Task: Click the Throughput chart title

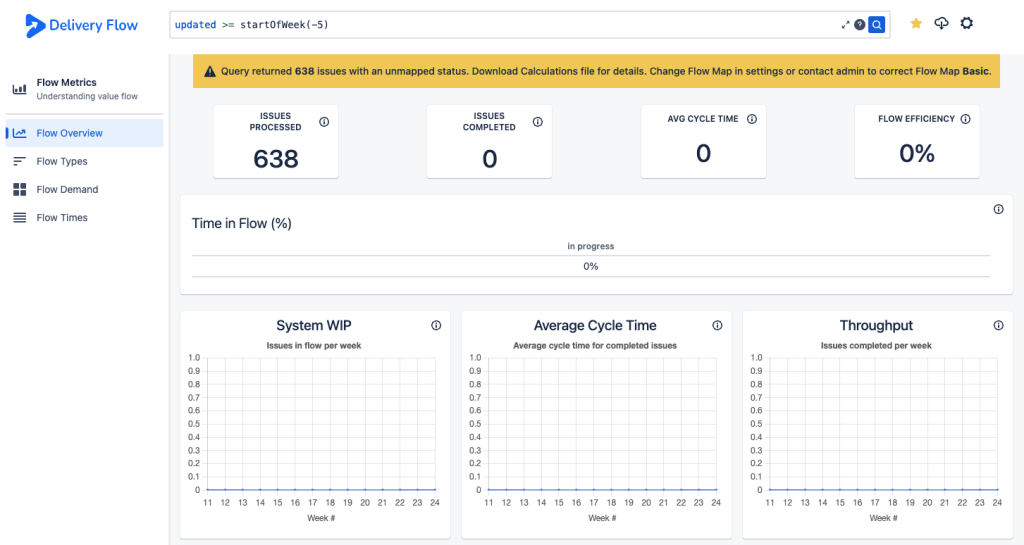Action: click(876, 325)
